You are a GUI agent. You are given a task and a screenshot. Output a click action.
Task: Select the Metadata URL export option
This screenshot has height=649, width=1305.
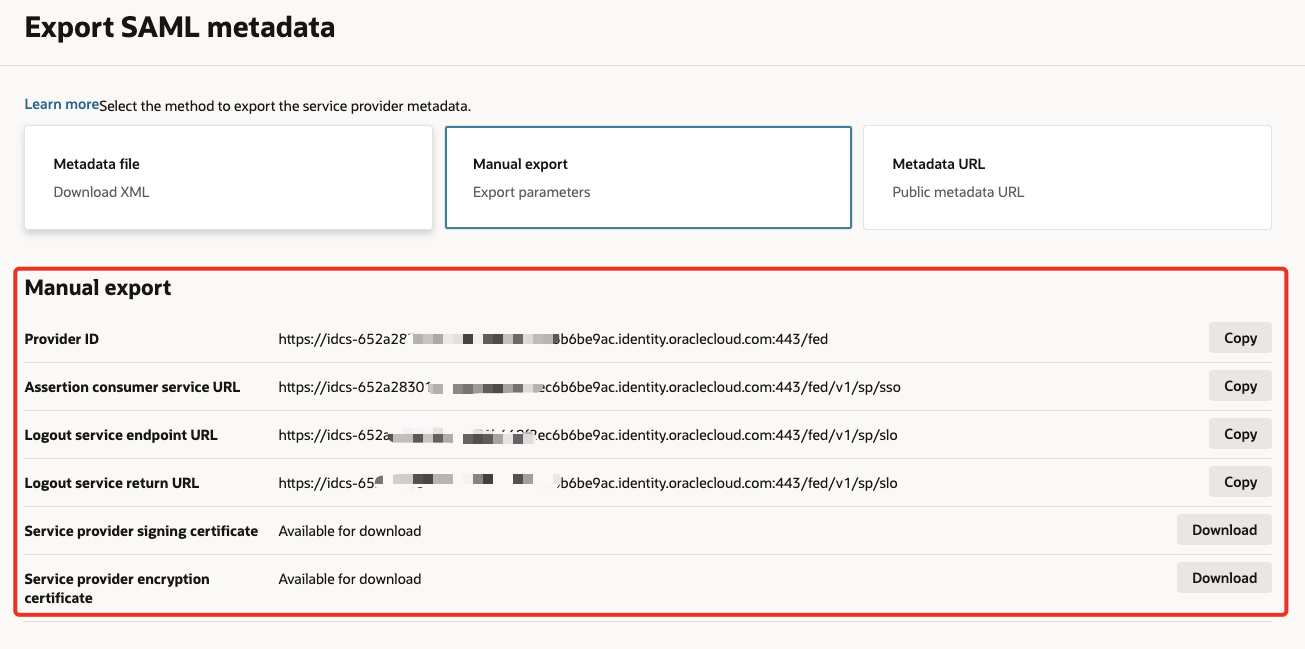pos(1066,177)
